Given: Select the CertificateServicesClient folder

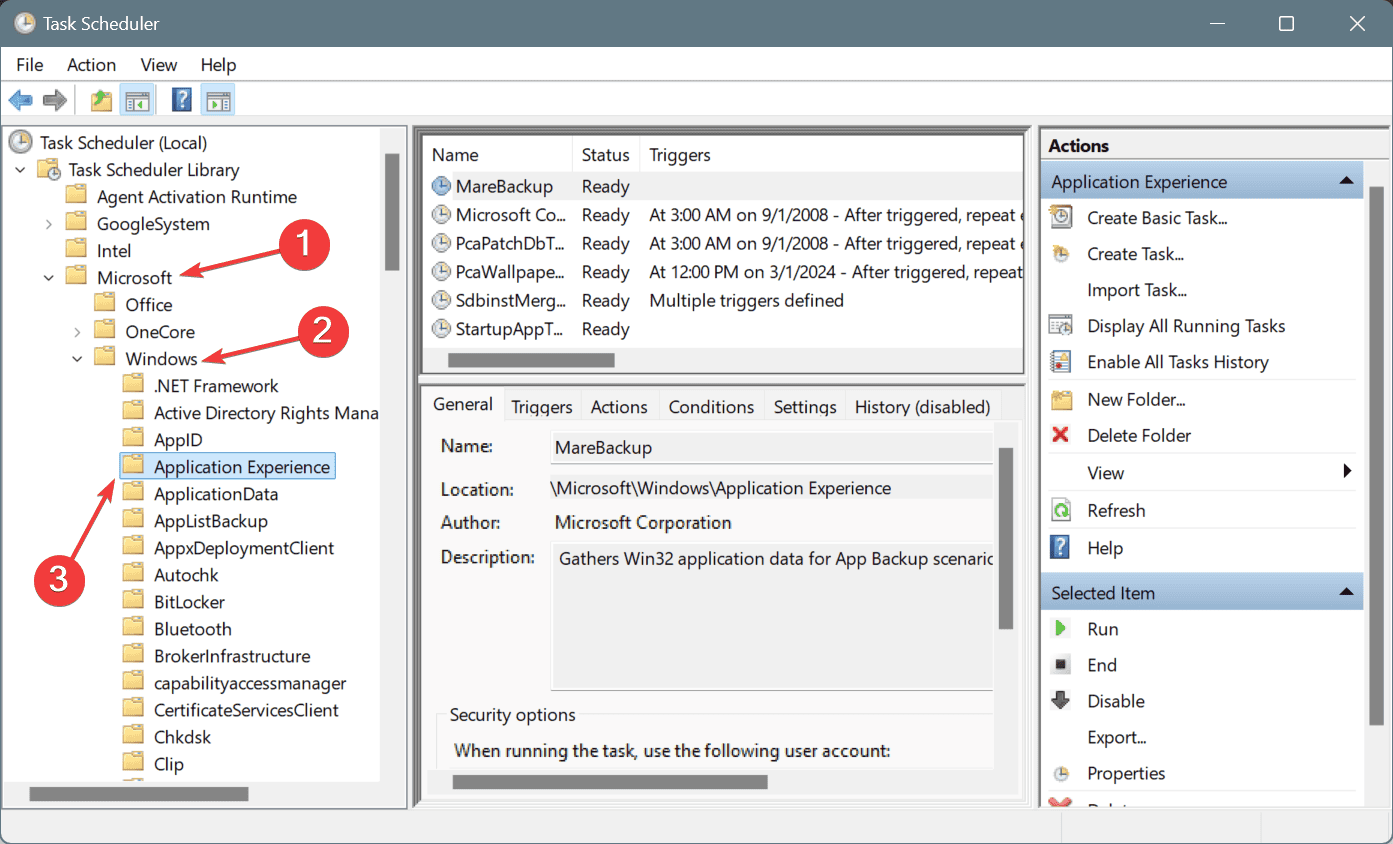Looking at the screenshot, I should coord(246,710).
